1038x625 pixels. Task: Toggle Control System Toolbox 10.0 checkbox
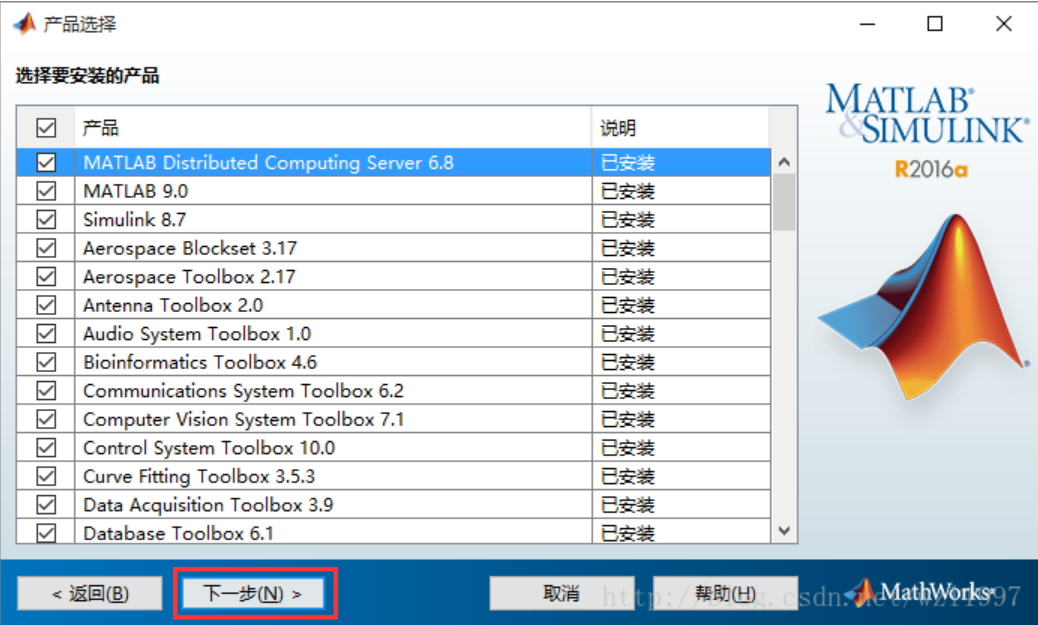coord(45,448)
